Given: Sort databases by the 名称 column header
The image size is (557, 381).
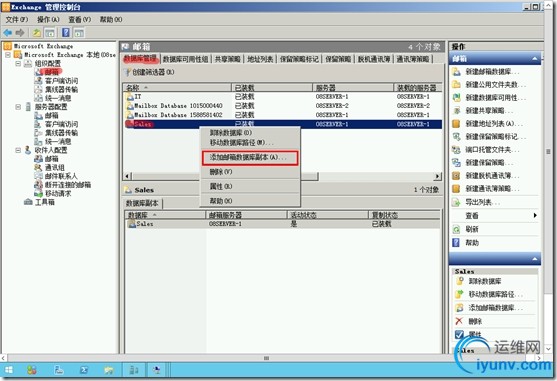Looking at the screenshot, I should (177, 87).
